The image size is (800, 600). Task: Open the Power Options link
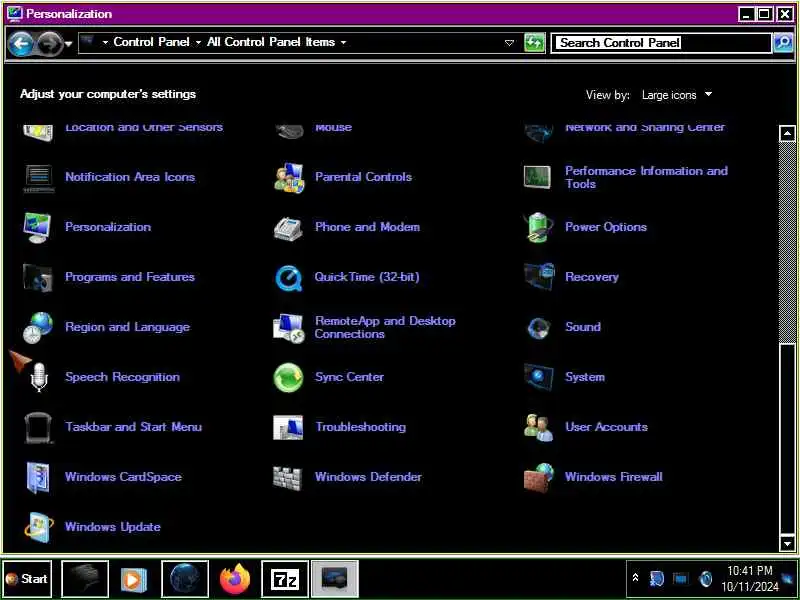[606, 227]
